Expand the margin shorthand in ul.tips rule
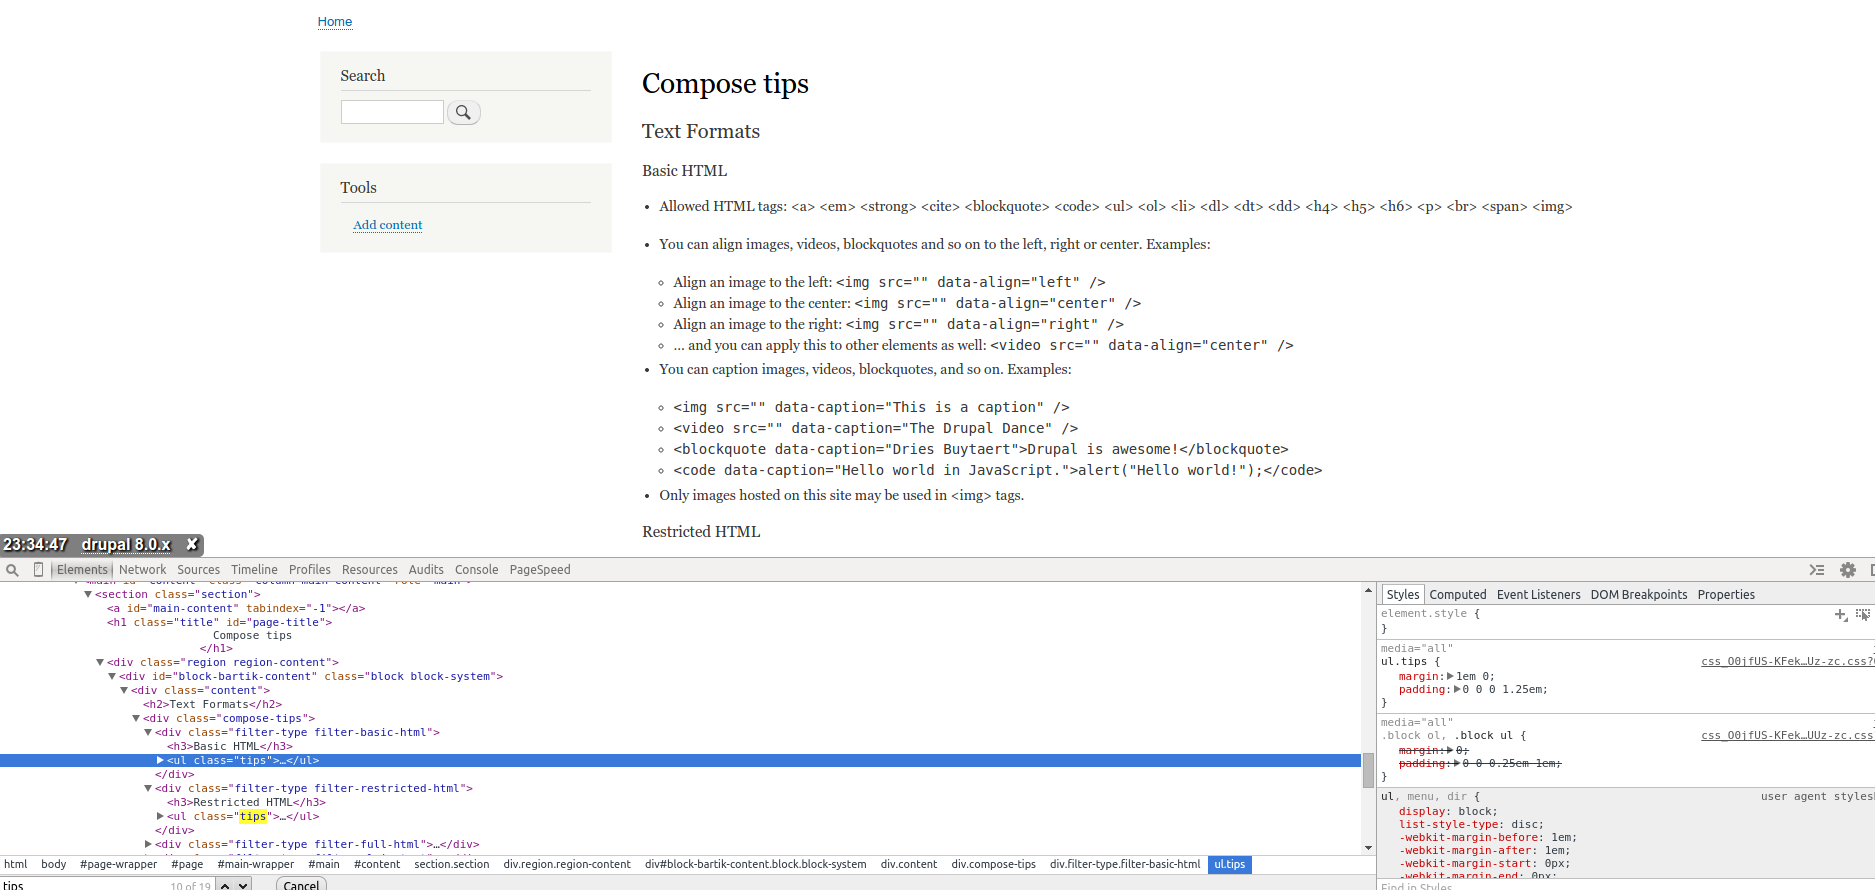Viewport: 1875px width, 890px height. tap(1450, 677)
